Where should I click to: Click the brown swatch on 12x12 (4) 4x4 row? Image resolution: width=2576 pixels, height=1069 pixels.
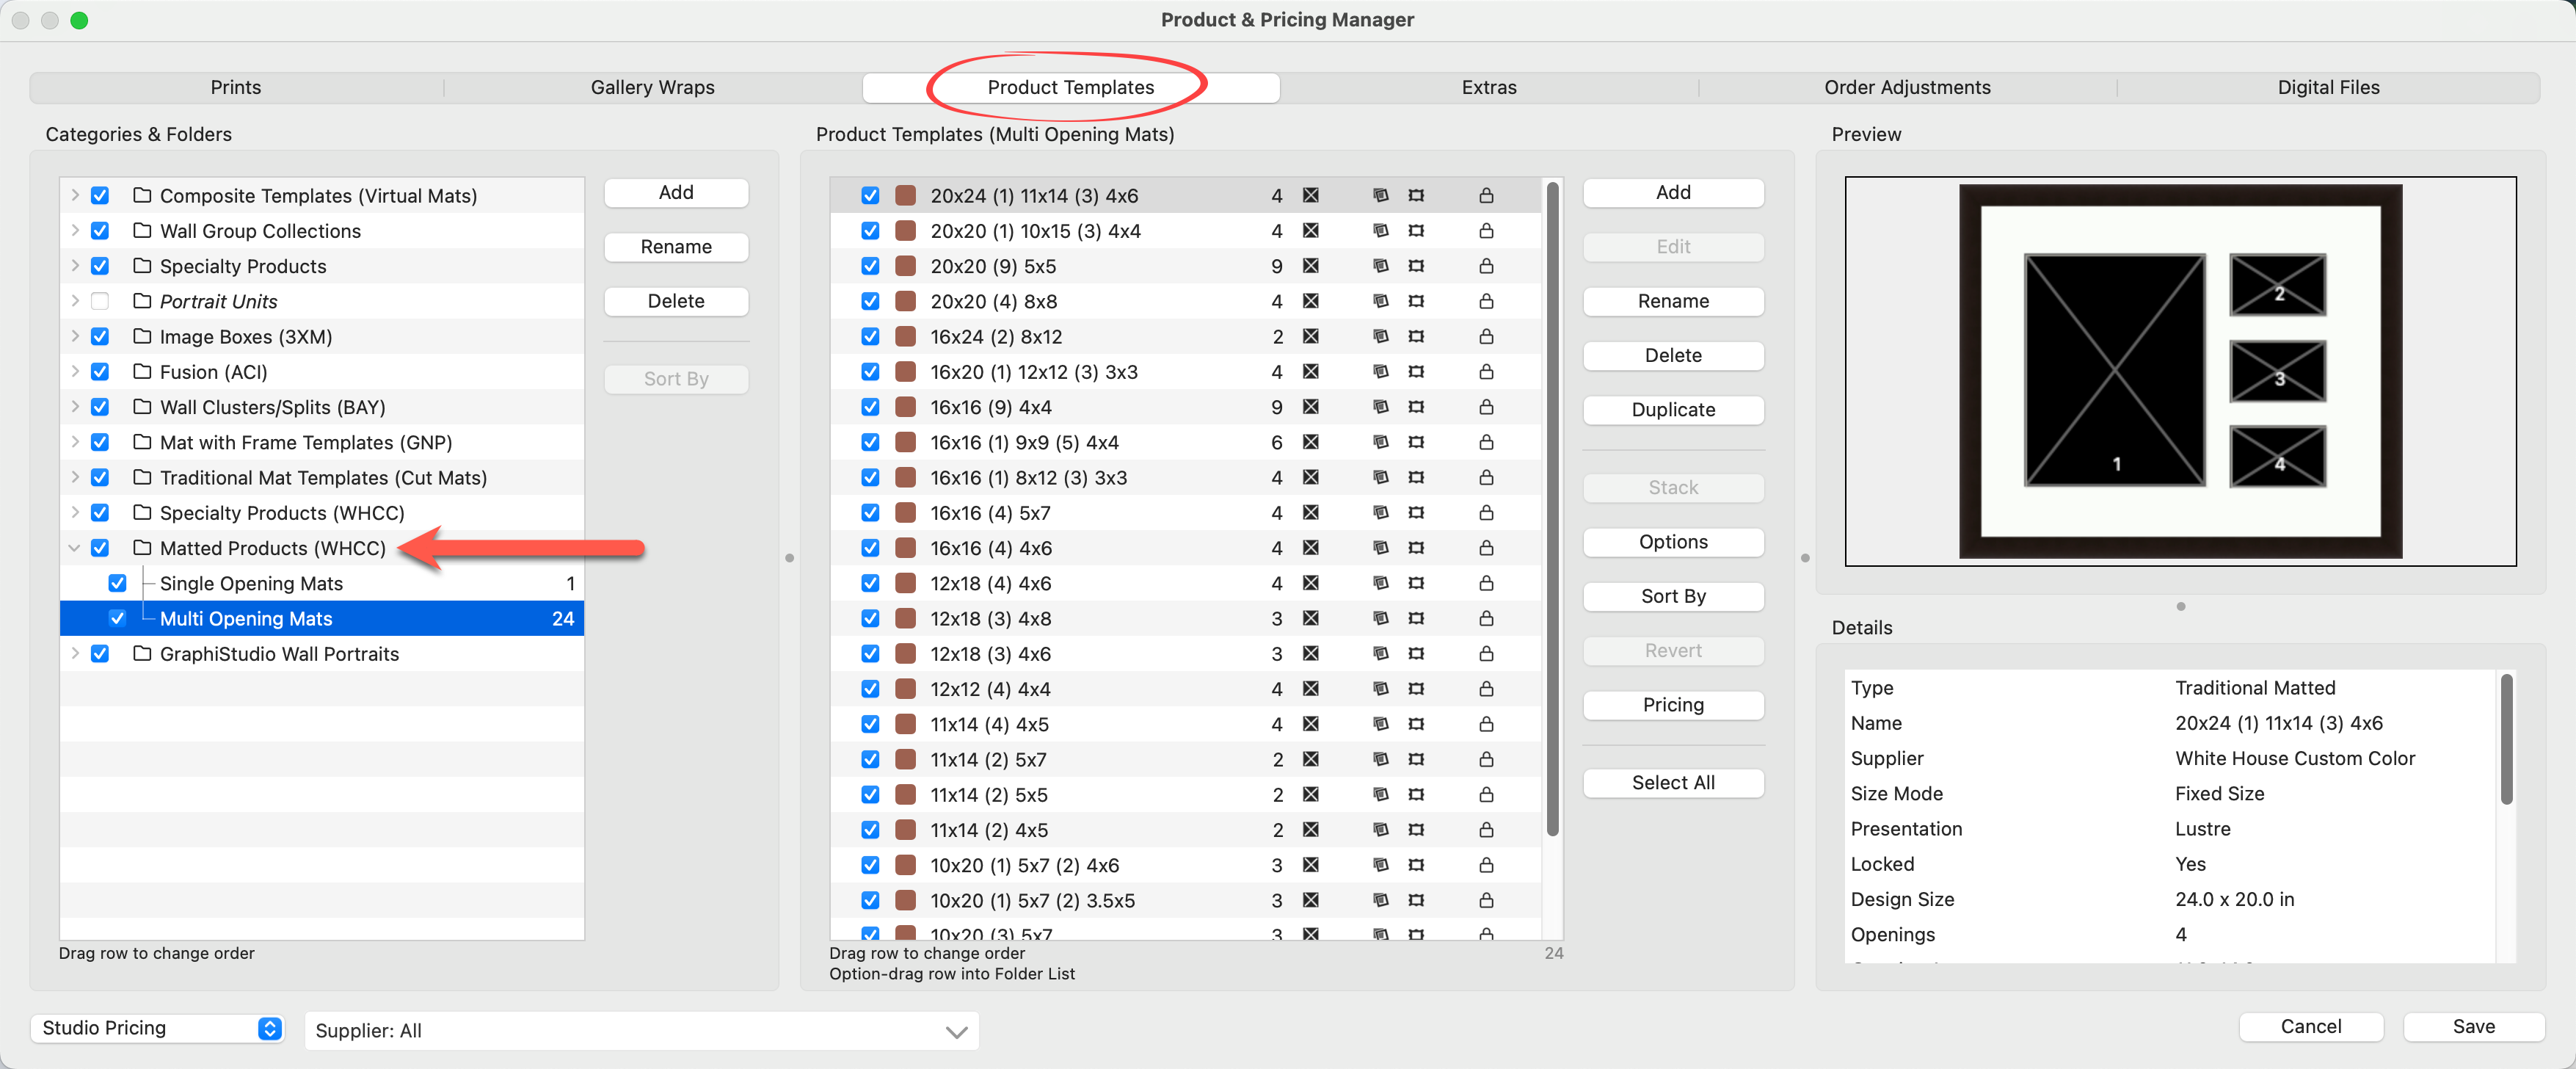point(905,689)
